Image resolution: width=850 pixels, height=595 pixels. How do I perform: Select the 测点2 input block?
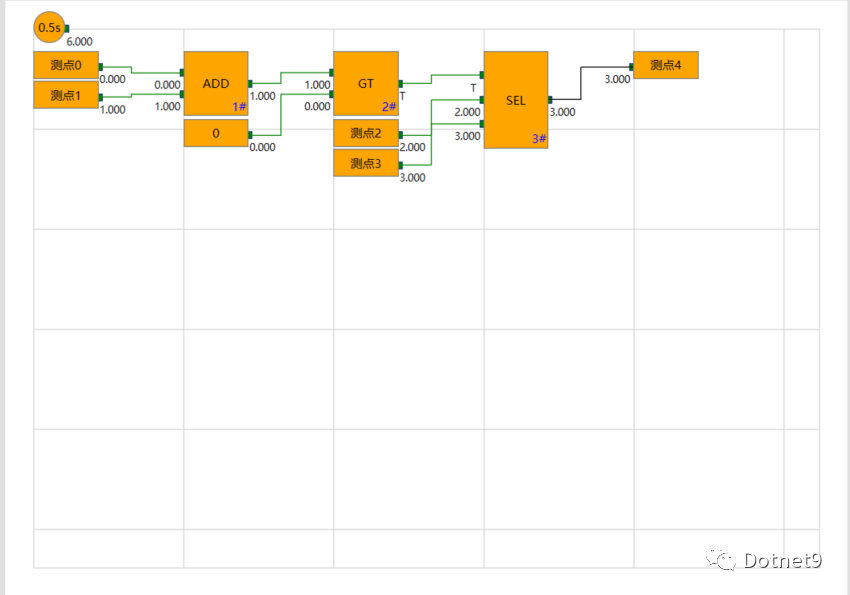click(x=366, y=133)
